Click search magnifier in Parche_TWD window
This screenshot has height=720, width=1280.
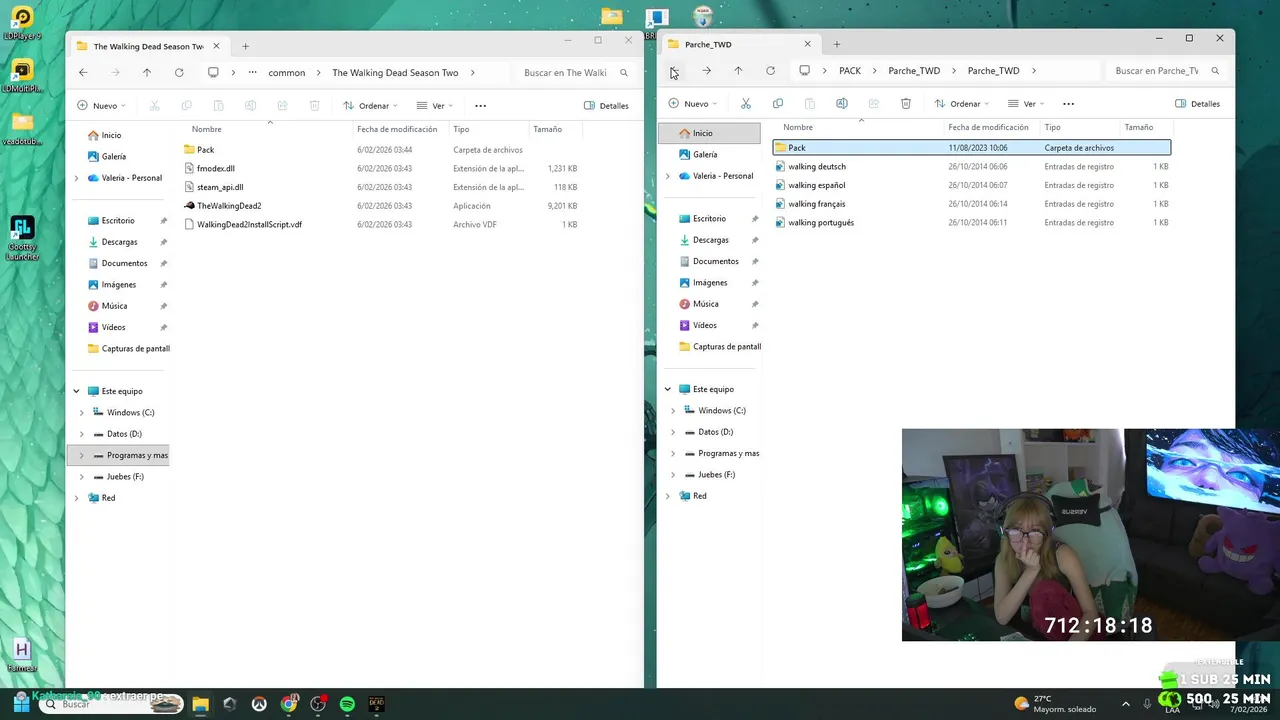click(x=1215, y=70)
